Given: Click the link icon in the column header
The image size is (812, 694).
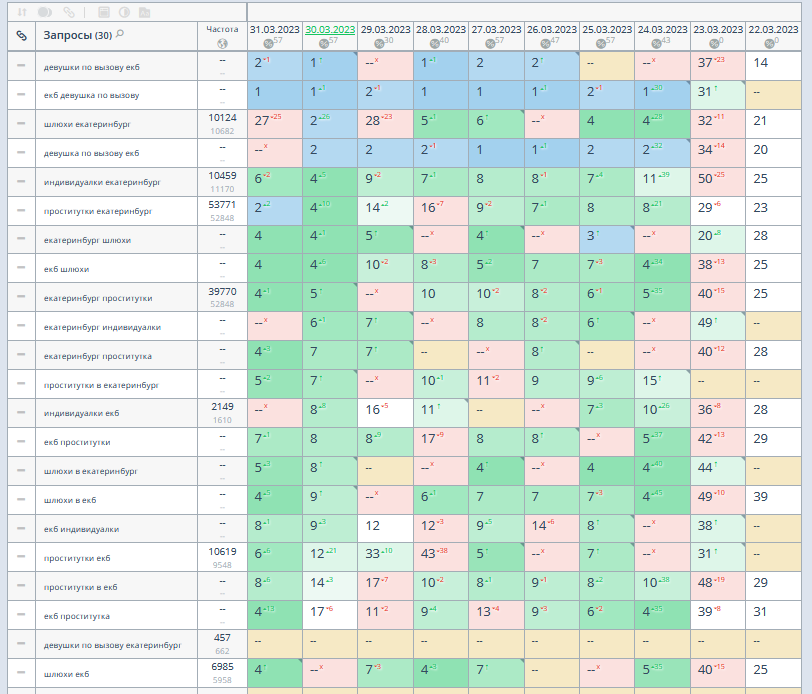Looking at the screenshot, I should tap(21, 35).
